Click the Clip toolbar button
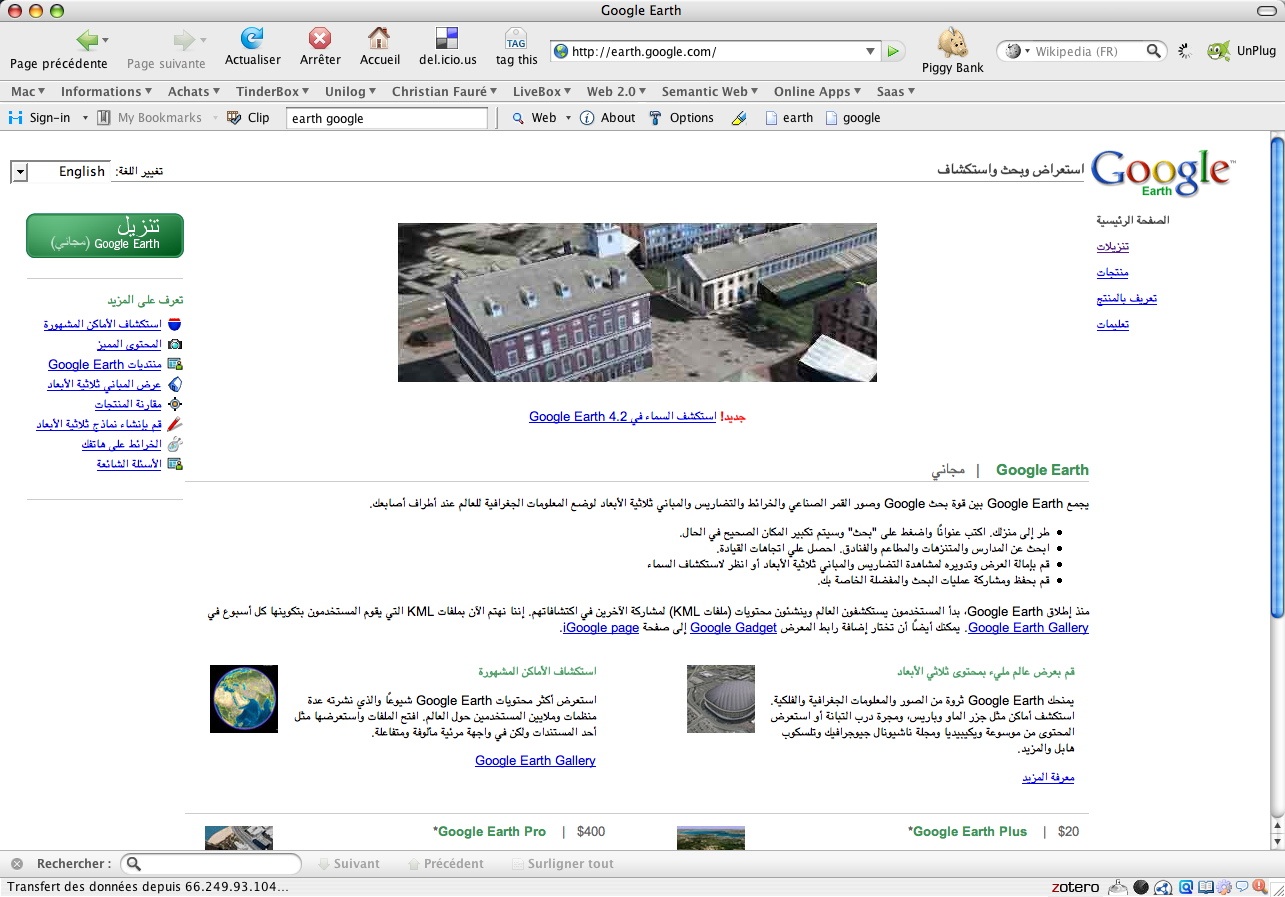 pos(248,118)
